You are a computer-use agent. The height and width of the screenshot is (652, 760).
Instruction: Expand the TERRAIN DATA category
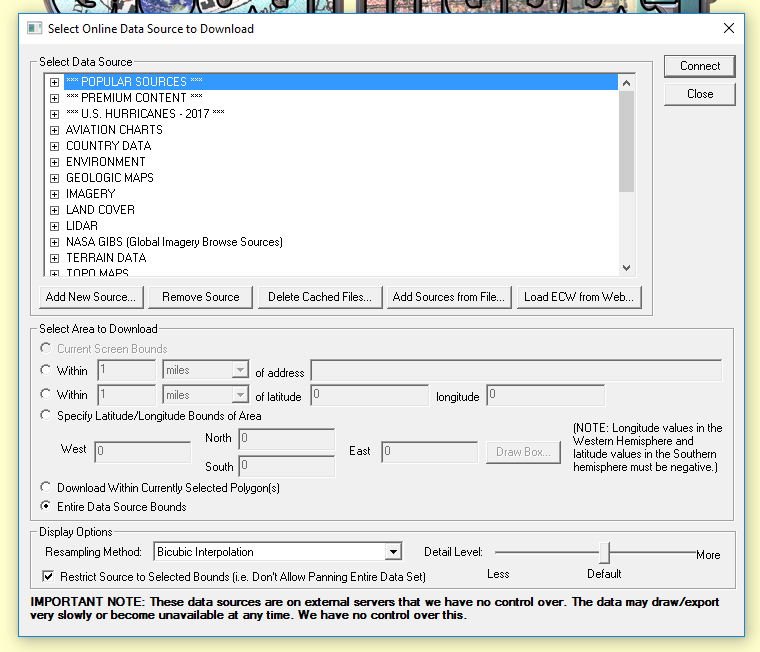55,258
